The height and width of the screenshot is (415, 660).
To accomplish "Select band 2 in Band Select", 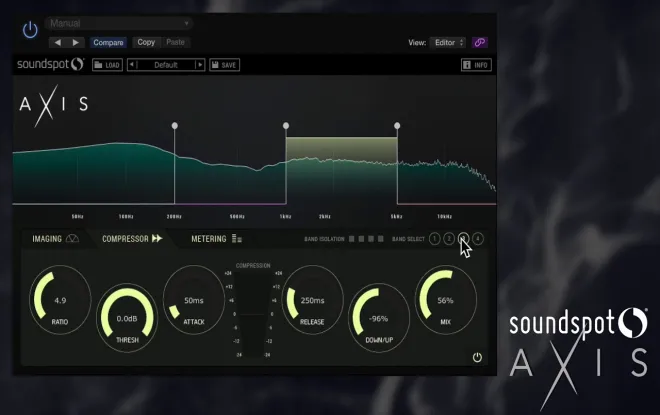I will 449,239.
